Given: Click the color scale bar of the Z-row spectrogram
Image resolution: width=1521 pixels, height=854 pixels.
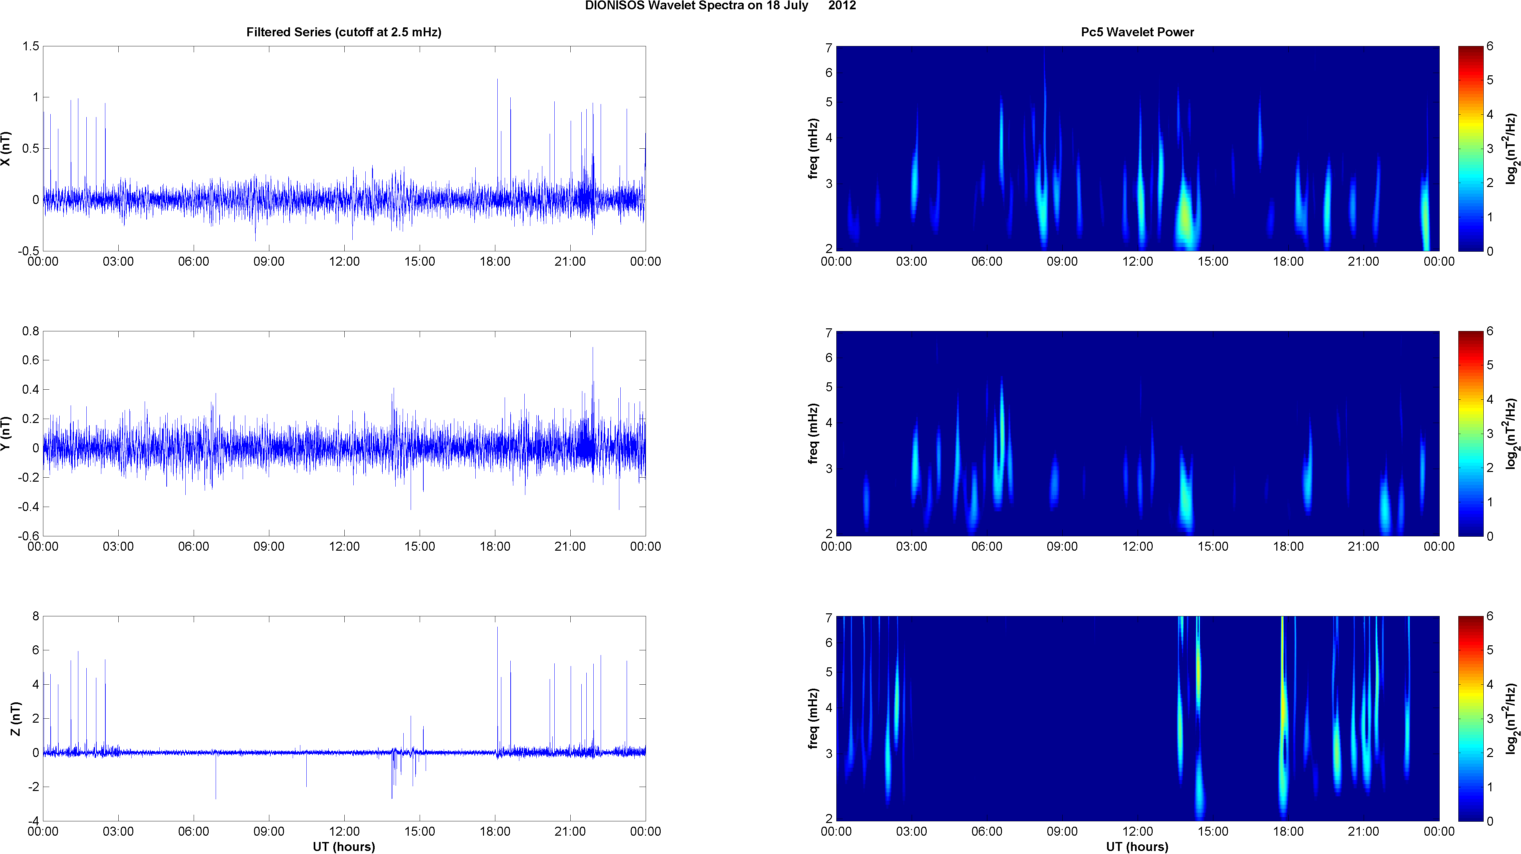Looking at the screenshot, I should click(x=1470, y=718).
